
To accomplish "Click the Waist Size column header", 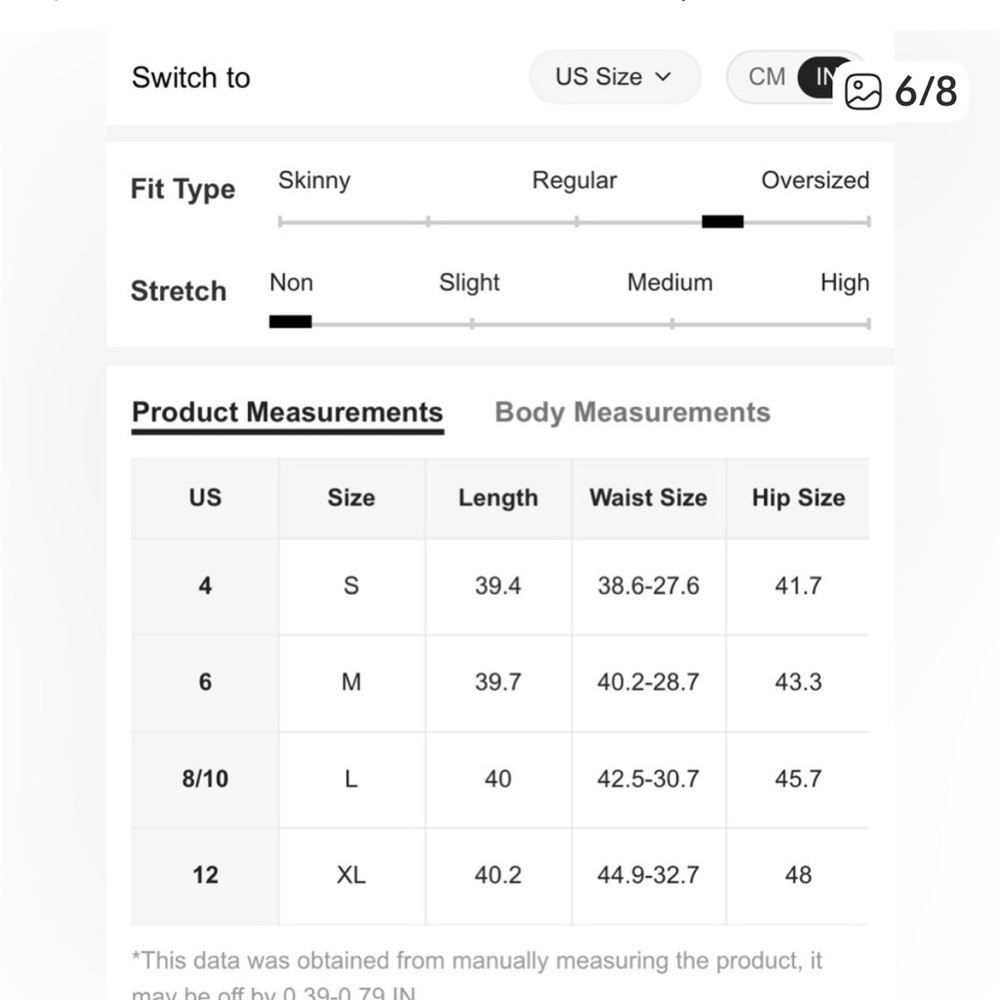I will (649, 498).
